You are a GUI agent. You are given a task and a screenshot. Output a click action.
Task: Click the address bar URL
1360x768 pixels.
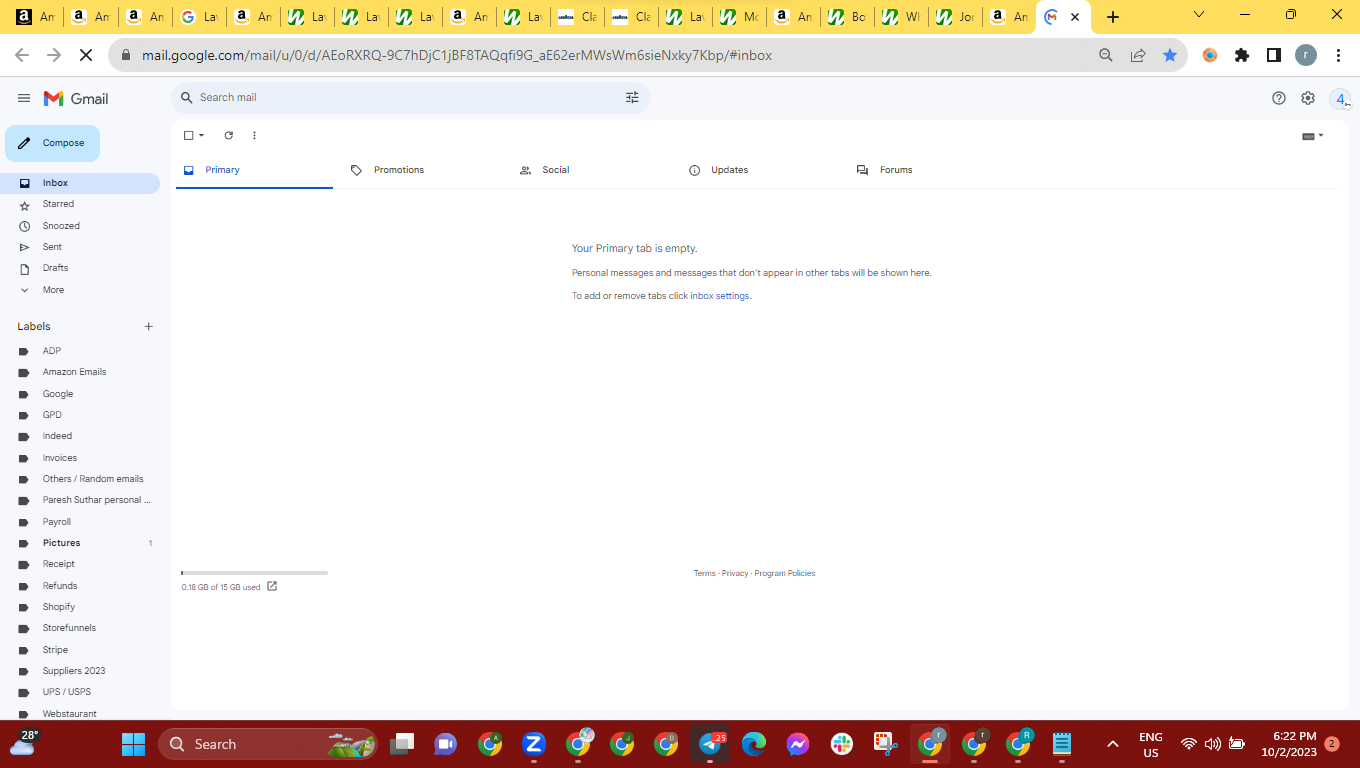[x=457, y=55]
